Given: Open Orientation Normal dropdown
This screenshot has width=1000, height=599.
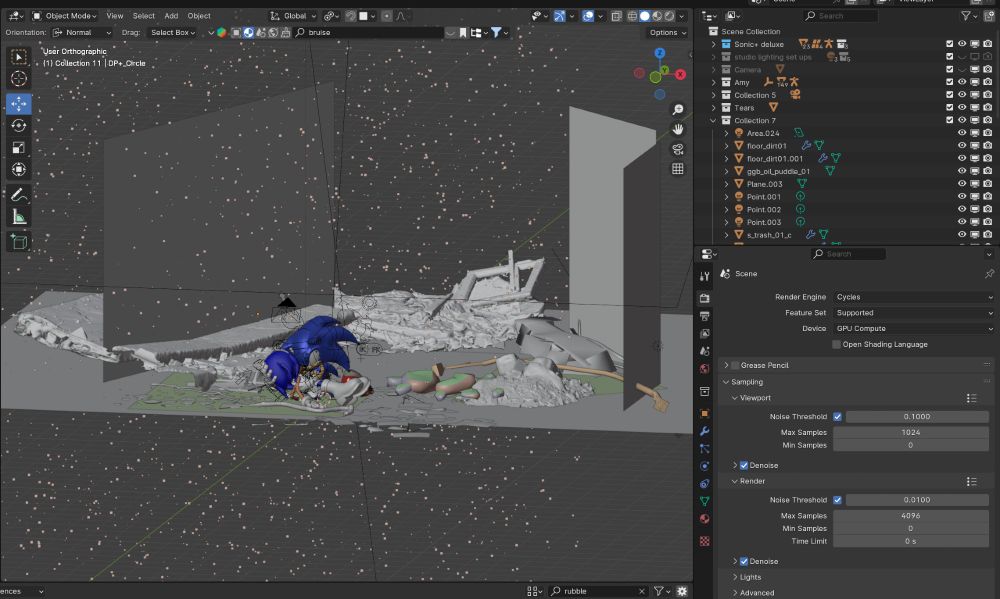Looking at the screenshot, I should coord(82,33).
